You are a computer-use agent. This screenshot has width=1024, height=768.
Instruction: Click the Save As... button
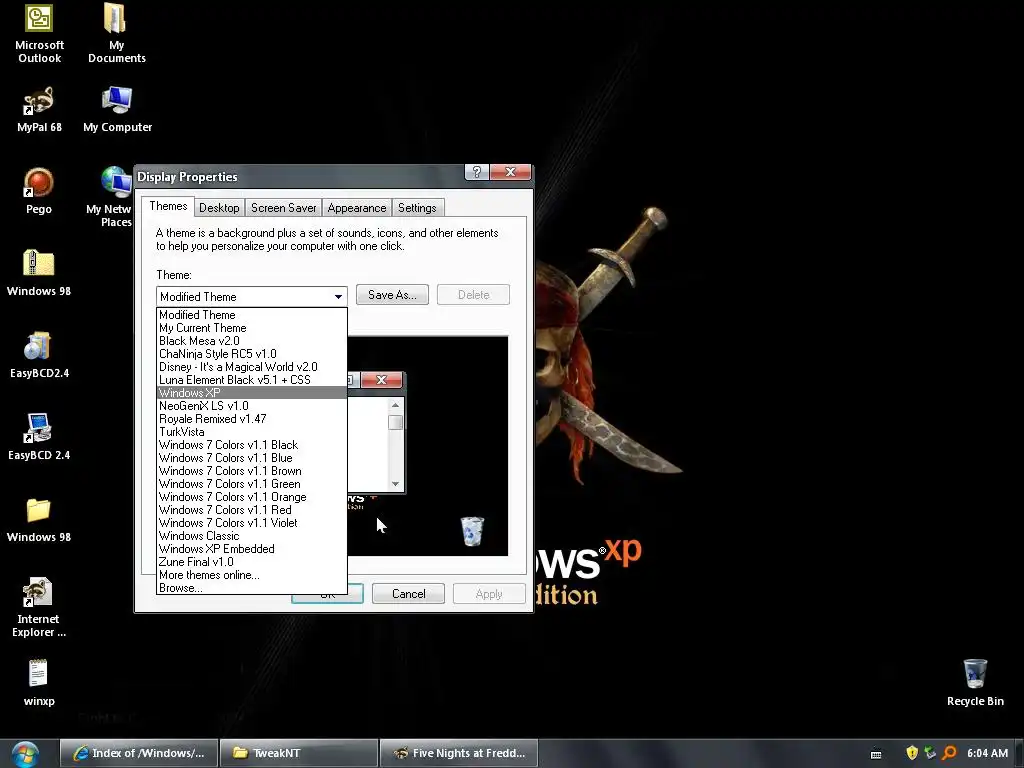point(392,295)
